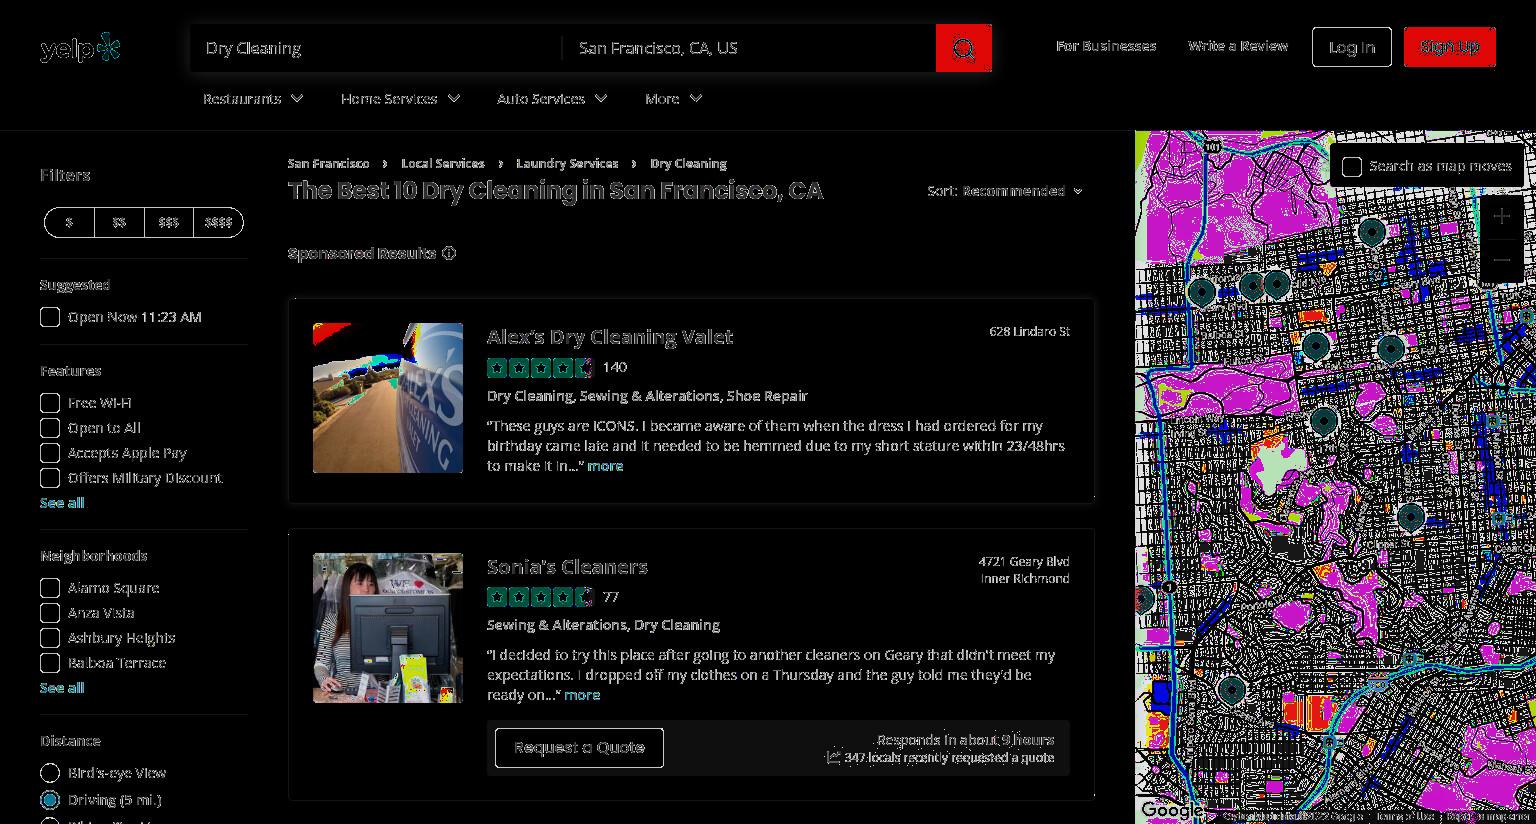Image resolution: width=1536 pixels, height=824 pixels.
Task: Open the Yelp logo home link
Action: coord(80,47)
